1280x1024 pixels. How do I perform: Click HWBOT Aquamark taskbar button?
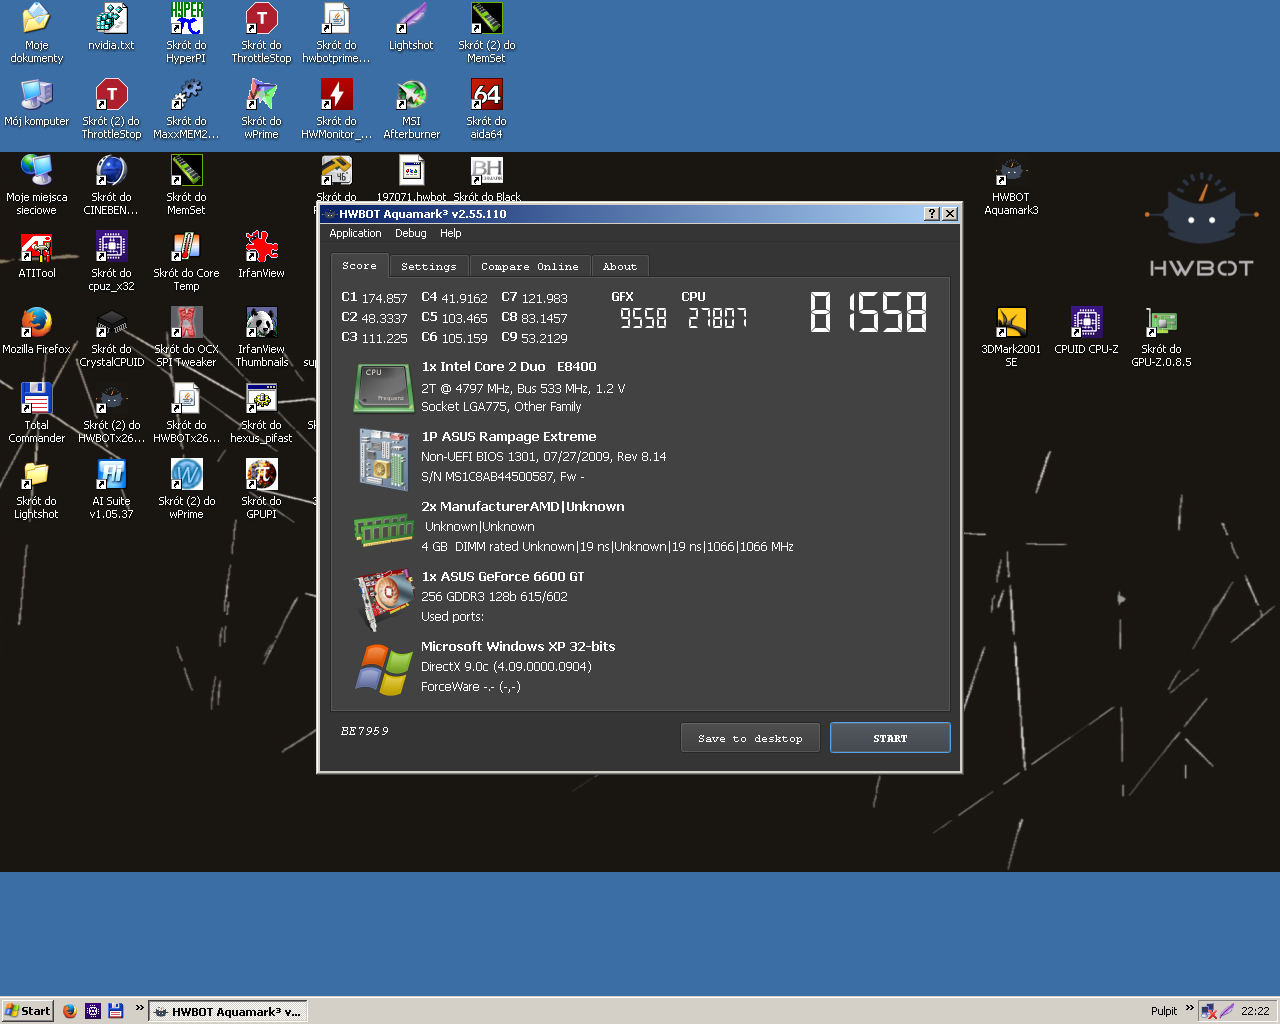click(x=227, y=1011)
